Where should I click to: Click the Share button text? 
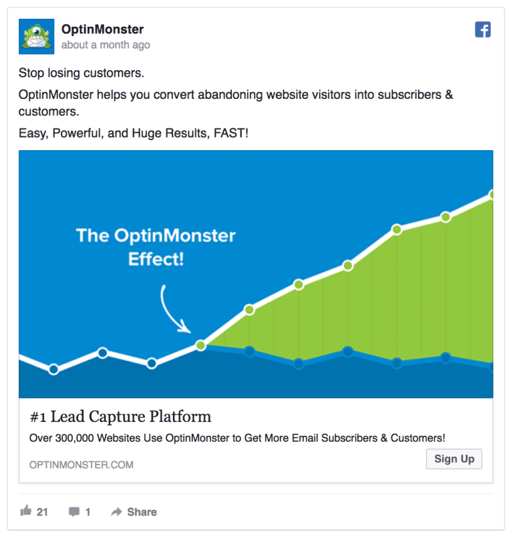tap(142, 512)
